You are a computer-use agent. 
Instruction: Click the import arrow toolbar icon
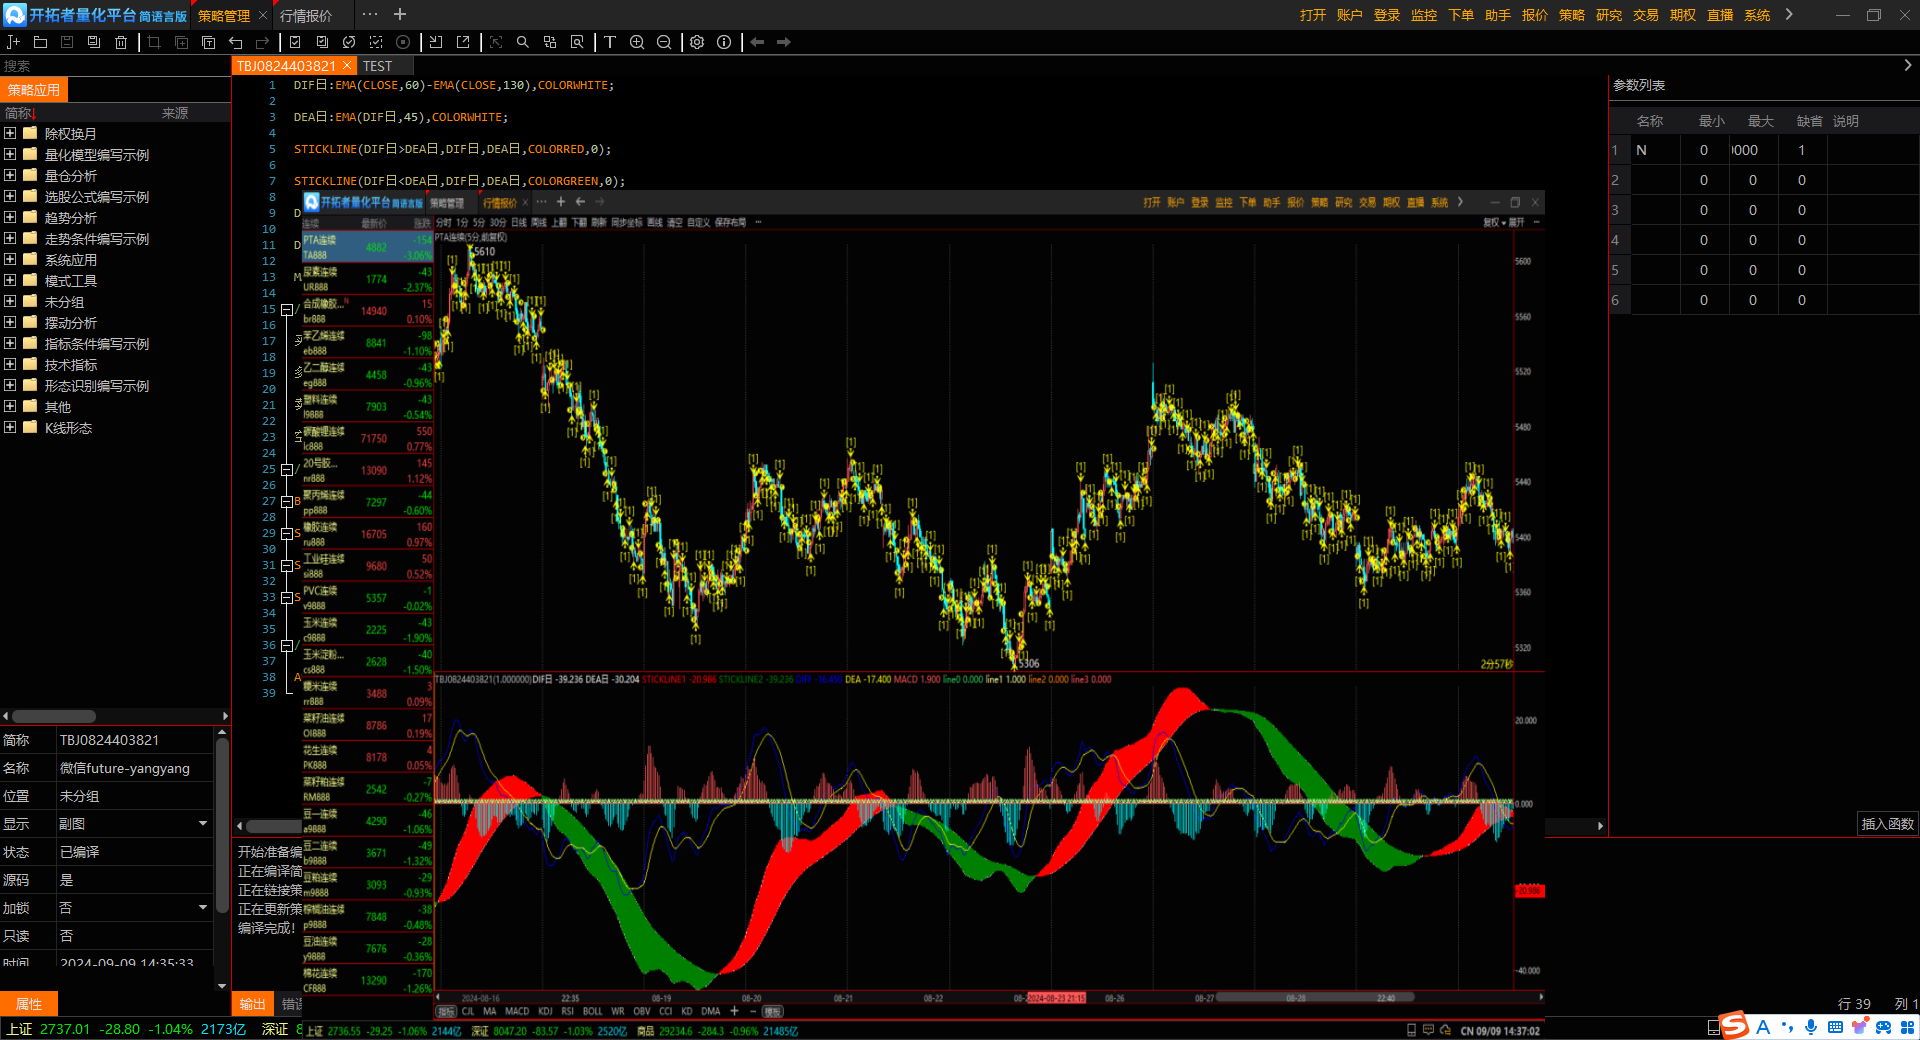(436, 42)
